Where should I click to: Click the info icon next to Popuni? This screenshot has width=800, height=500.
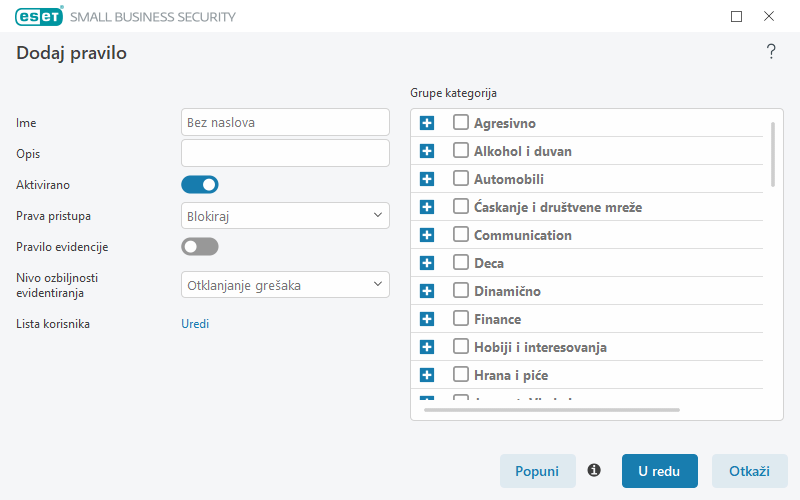(594, 470)
